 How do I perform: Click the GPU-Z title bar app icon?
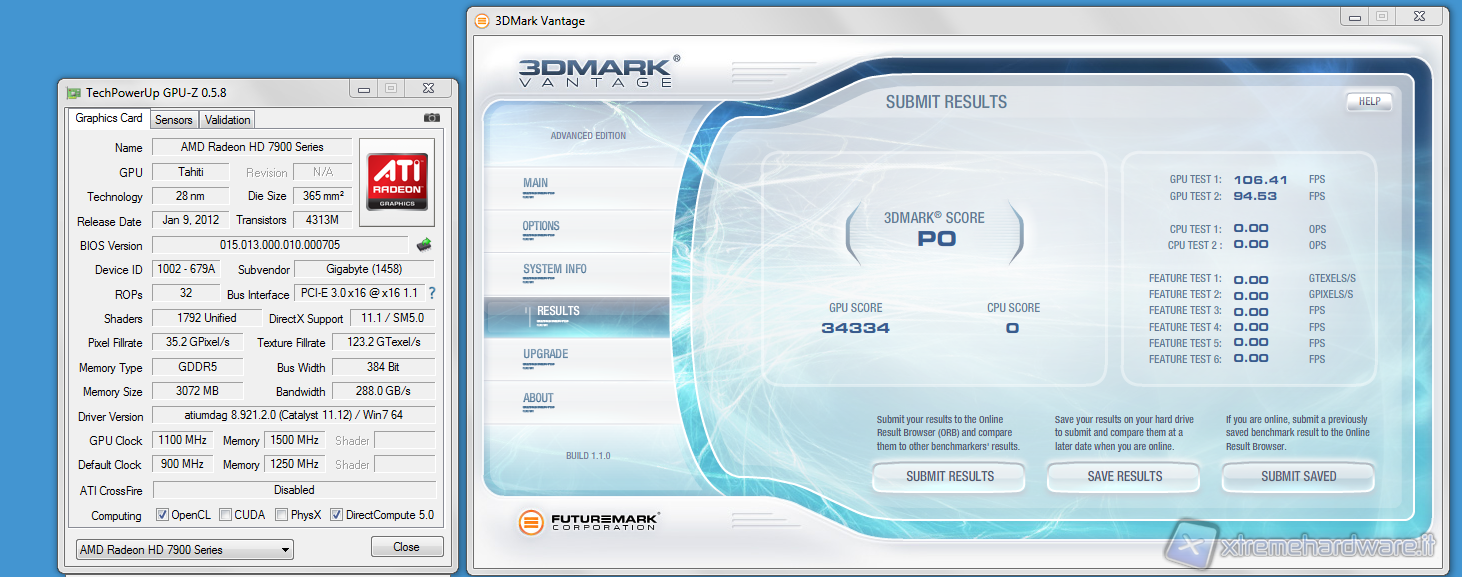(x=73, y=93)
